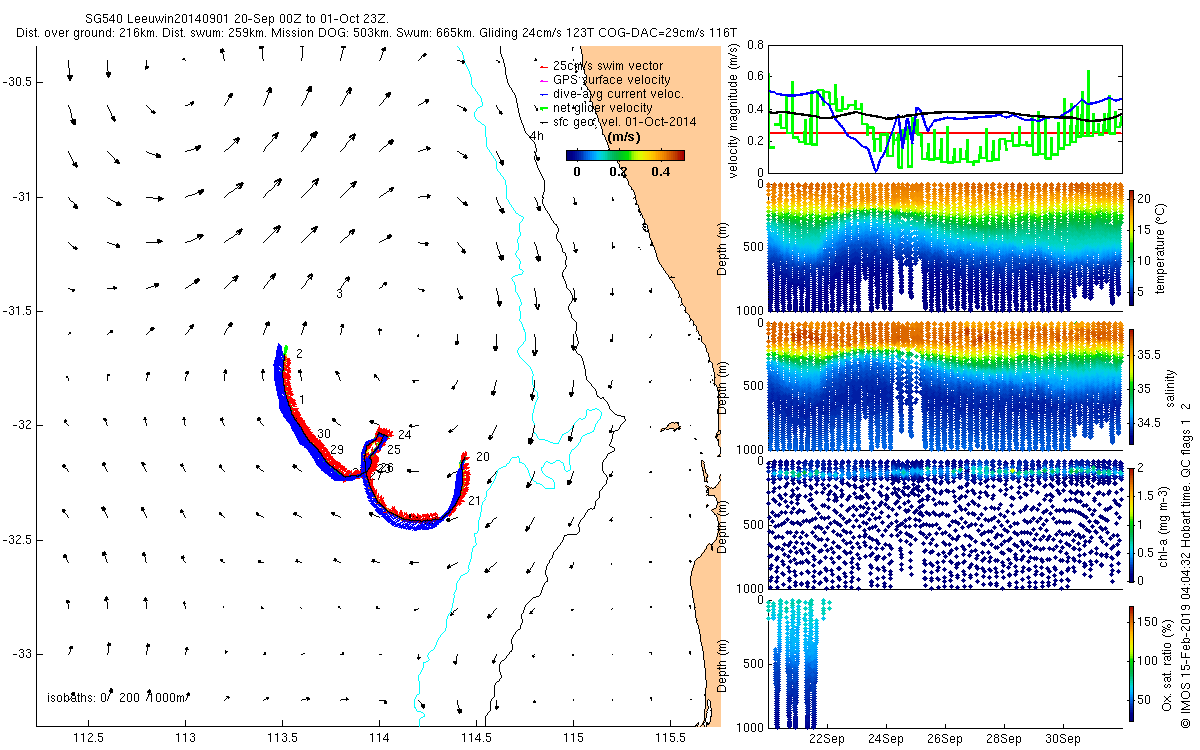Click the -32.5 latitude tick label

(19, 539)
